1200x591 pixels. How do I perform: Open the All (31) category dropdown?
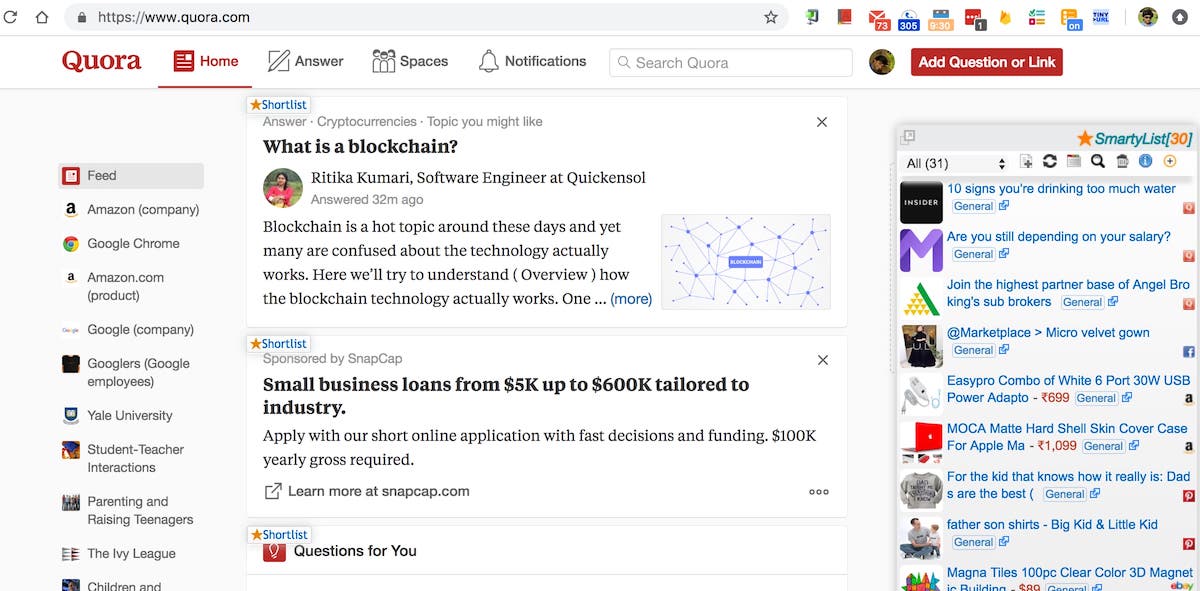pos(955,163)
